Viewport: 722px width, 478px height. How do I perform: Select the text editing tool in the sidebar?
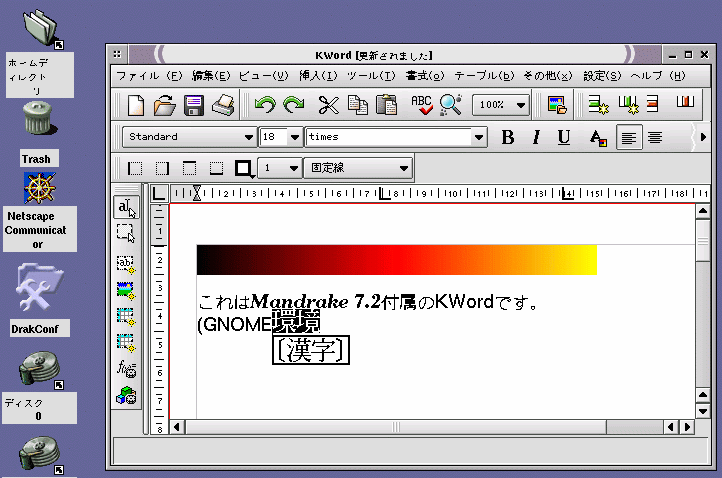tap(126, 207)
